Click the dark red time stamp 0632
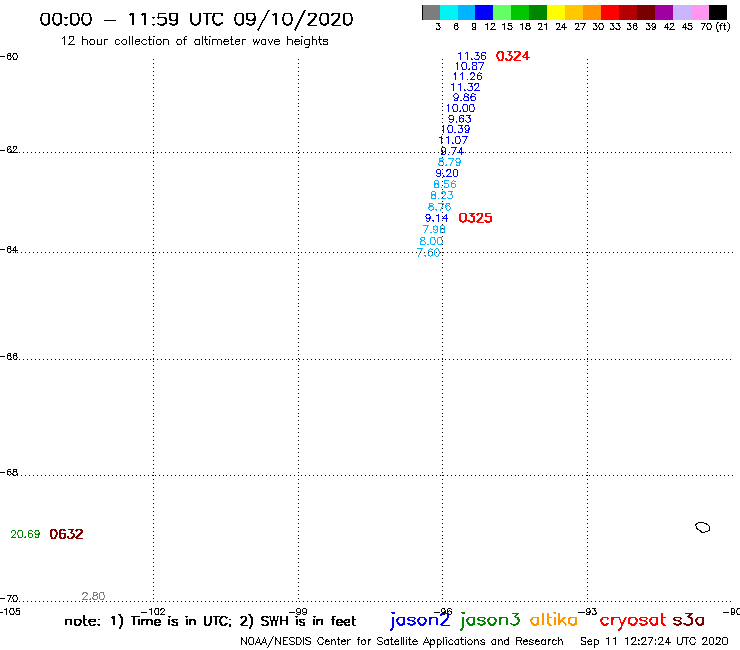 click(x=66, y=534)
